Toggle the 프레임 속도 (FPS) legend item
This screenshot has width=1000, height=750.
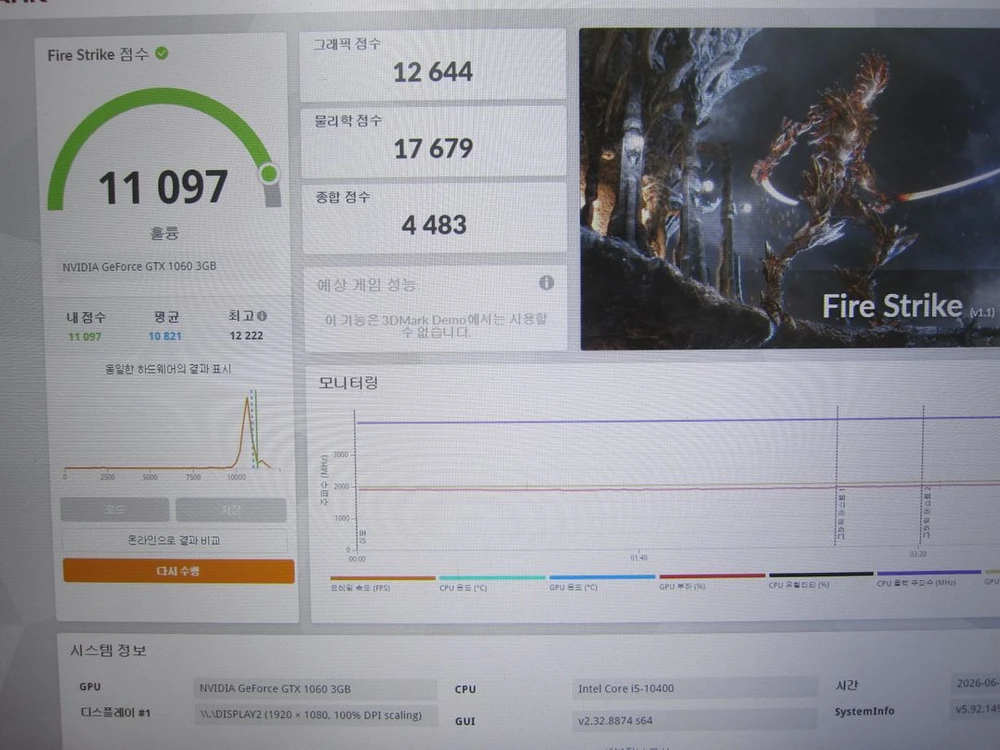pos(381,584)
